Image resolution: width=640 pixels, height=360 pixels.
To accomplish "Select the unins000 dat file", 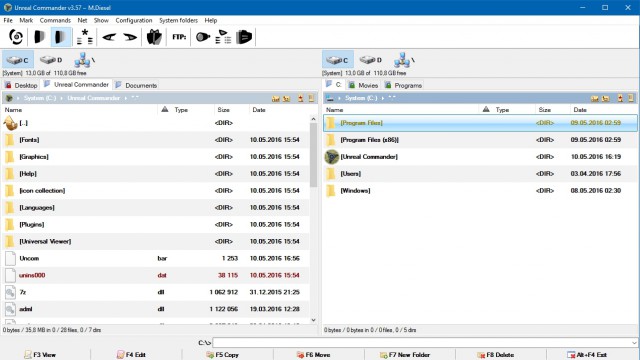I will click(x=156, y=276).
